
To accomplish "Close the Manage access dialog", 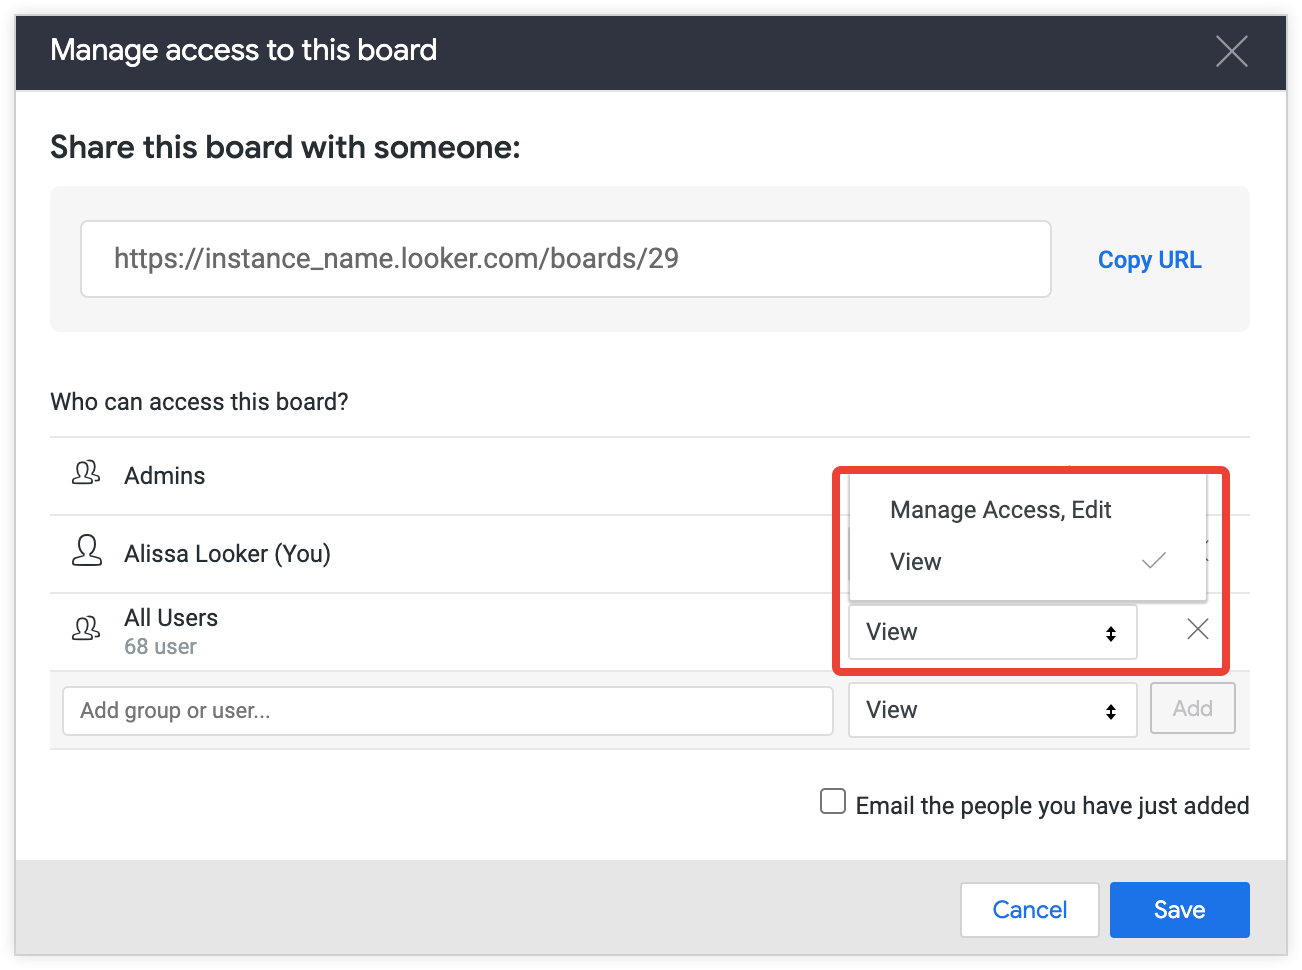I will [x=1231, y=51].
